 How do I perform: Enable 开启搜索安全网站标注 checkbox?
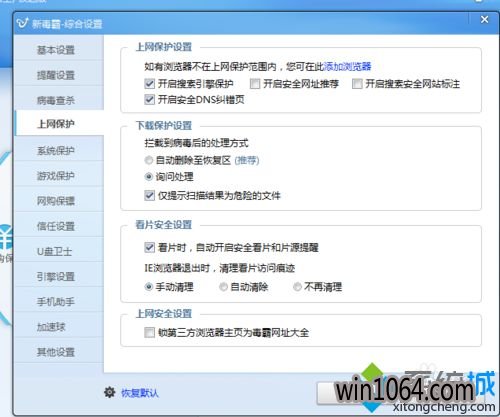pyautogui.click(x=357, y=84)
